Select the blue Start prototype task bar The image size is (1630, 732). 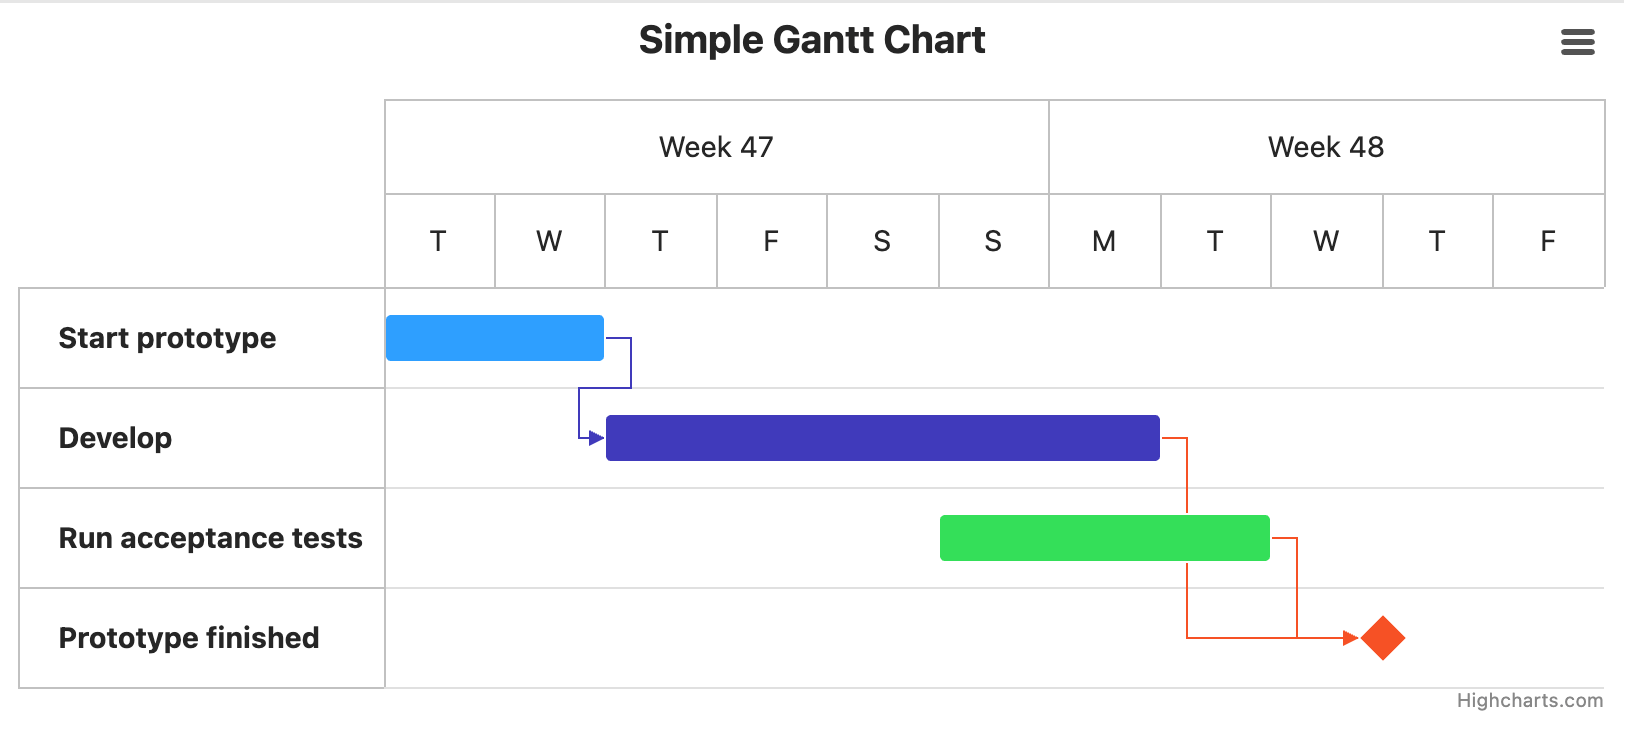click(x=494, y=338)
